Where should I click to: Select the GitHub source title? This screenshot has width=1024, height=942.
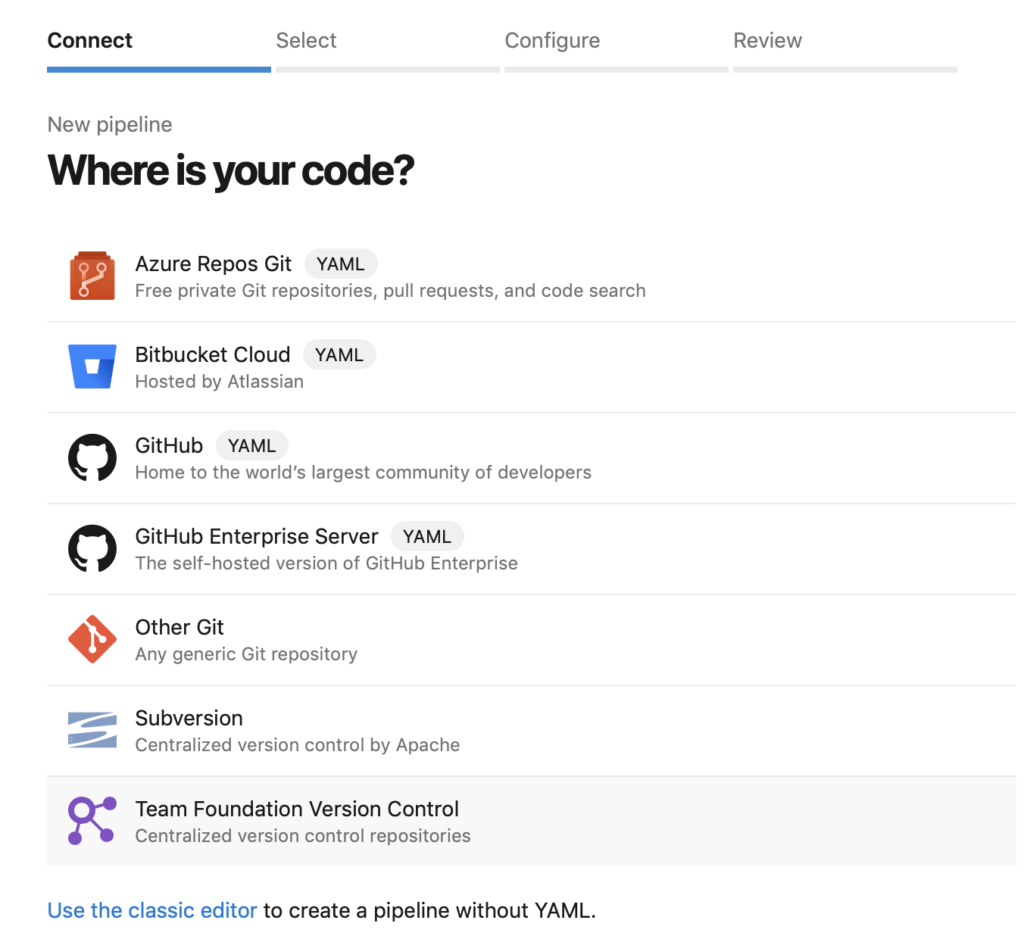[x=168, y=445]
